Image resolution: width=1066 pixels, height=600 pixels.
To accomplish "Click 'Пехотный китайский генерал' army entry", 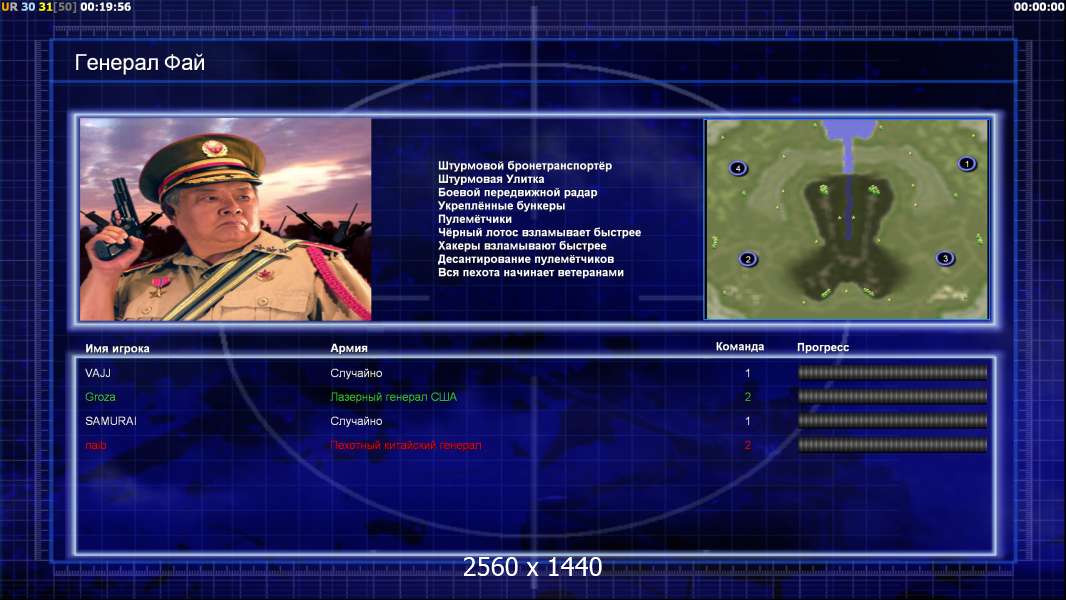I will [x=406, y=445].
